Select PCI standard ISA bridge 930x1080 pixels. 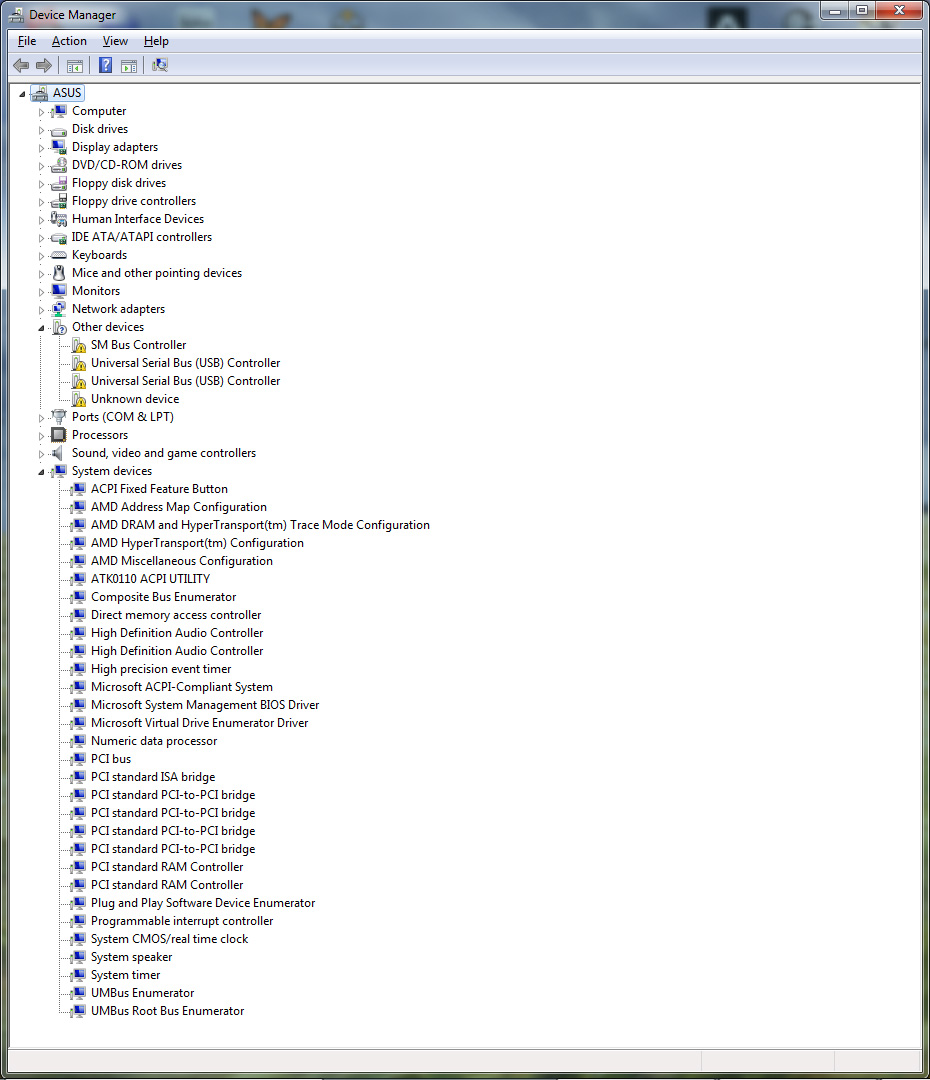153,777
